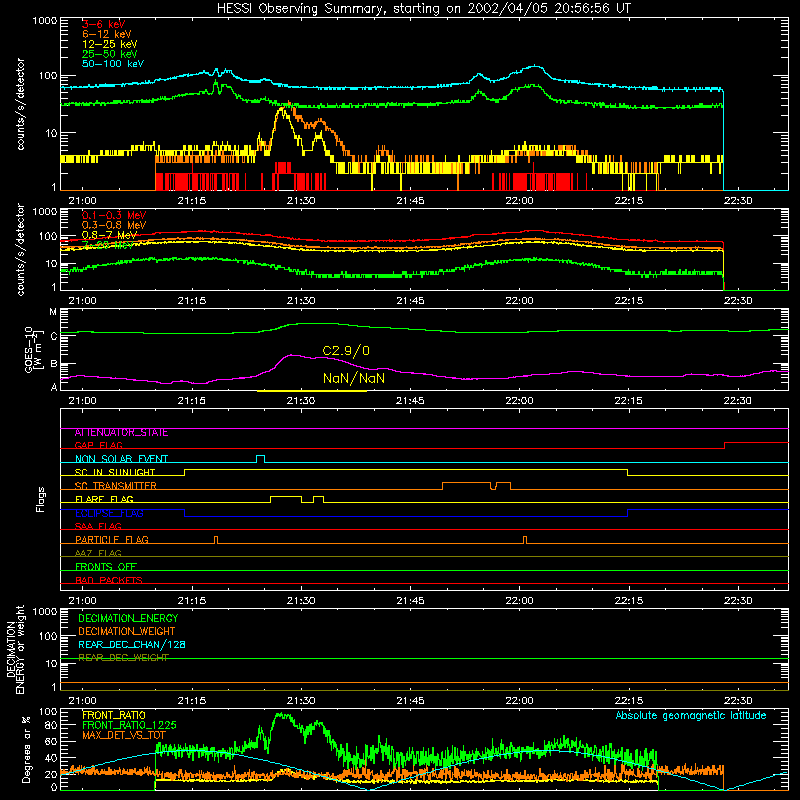Select the REAR_DEC_WEIGHT legend label

coord(123,658)
